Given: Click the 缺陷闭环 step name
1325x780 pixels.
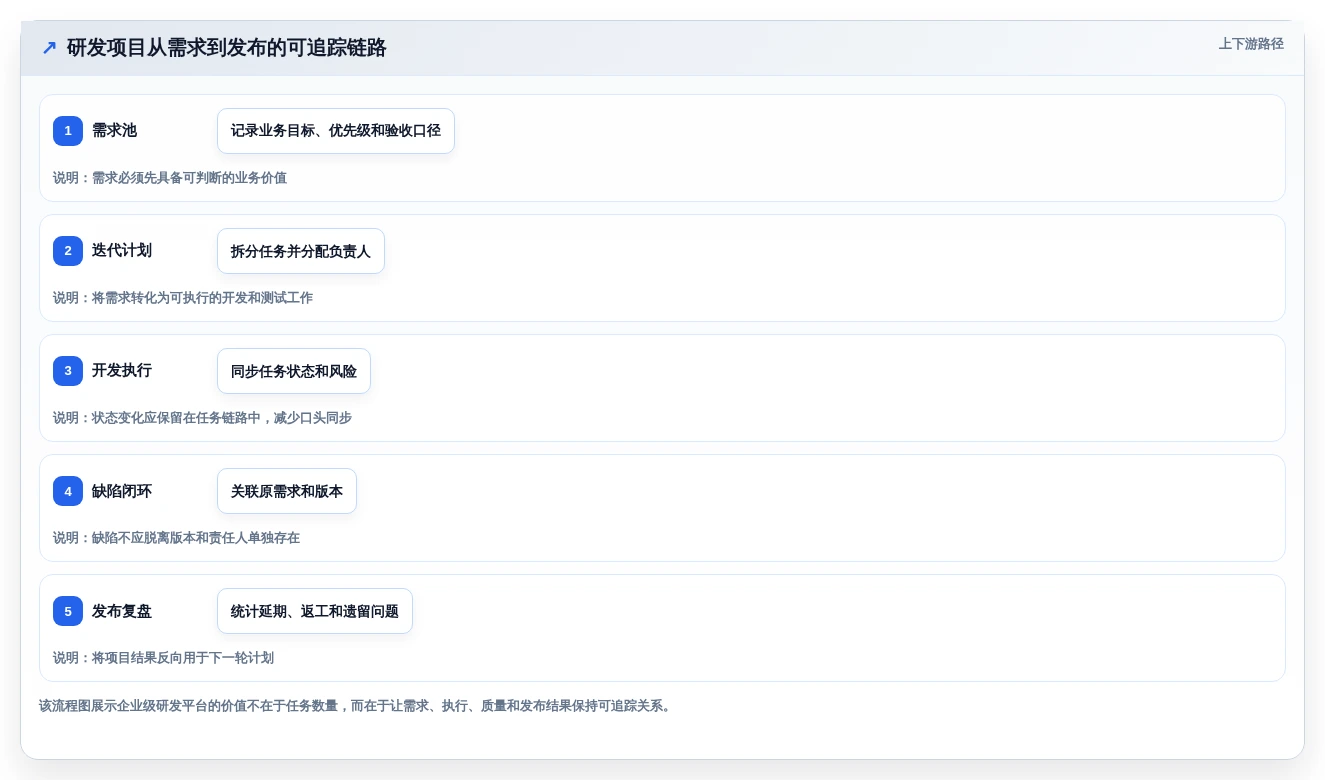Looking at the screenshot, I should [122, 490].
